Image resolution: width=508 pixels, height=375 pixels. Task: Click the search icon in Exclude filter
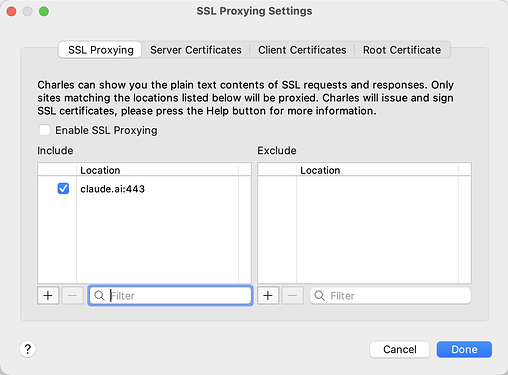point(319,295)
